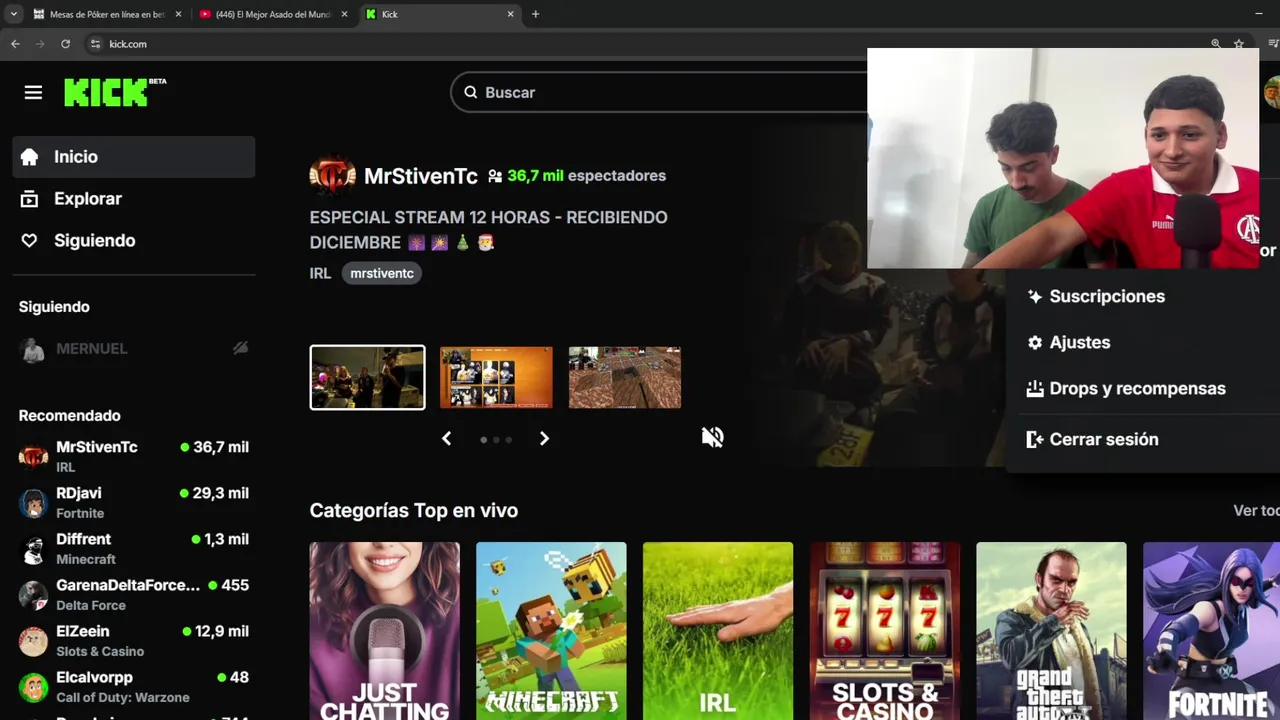Screen dimensions: 1280x720
Task: Click the search magnifier icon
Action: tap(470, 92)
